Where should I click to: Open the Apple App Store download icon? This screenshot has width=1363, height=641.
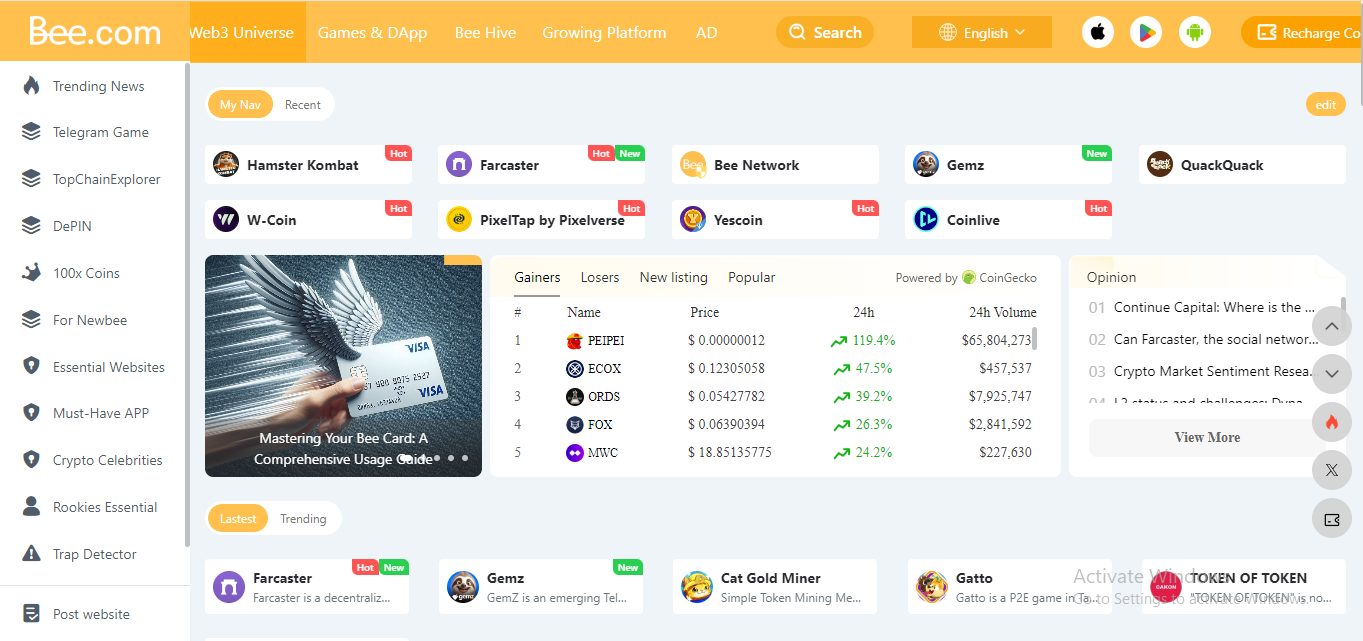pyautogui.click(x=1098, y=32)
